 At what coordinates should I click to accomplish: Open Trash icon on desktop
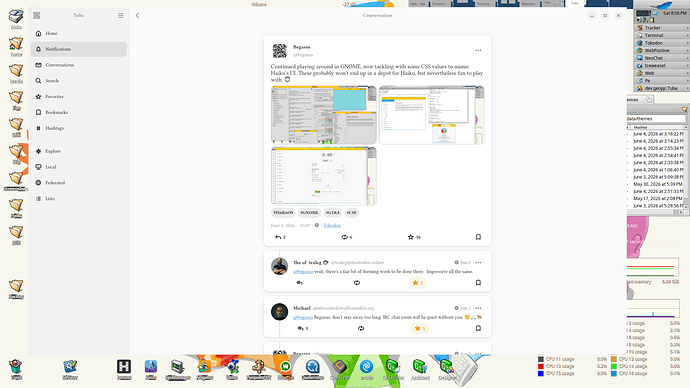click(16, 369)
